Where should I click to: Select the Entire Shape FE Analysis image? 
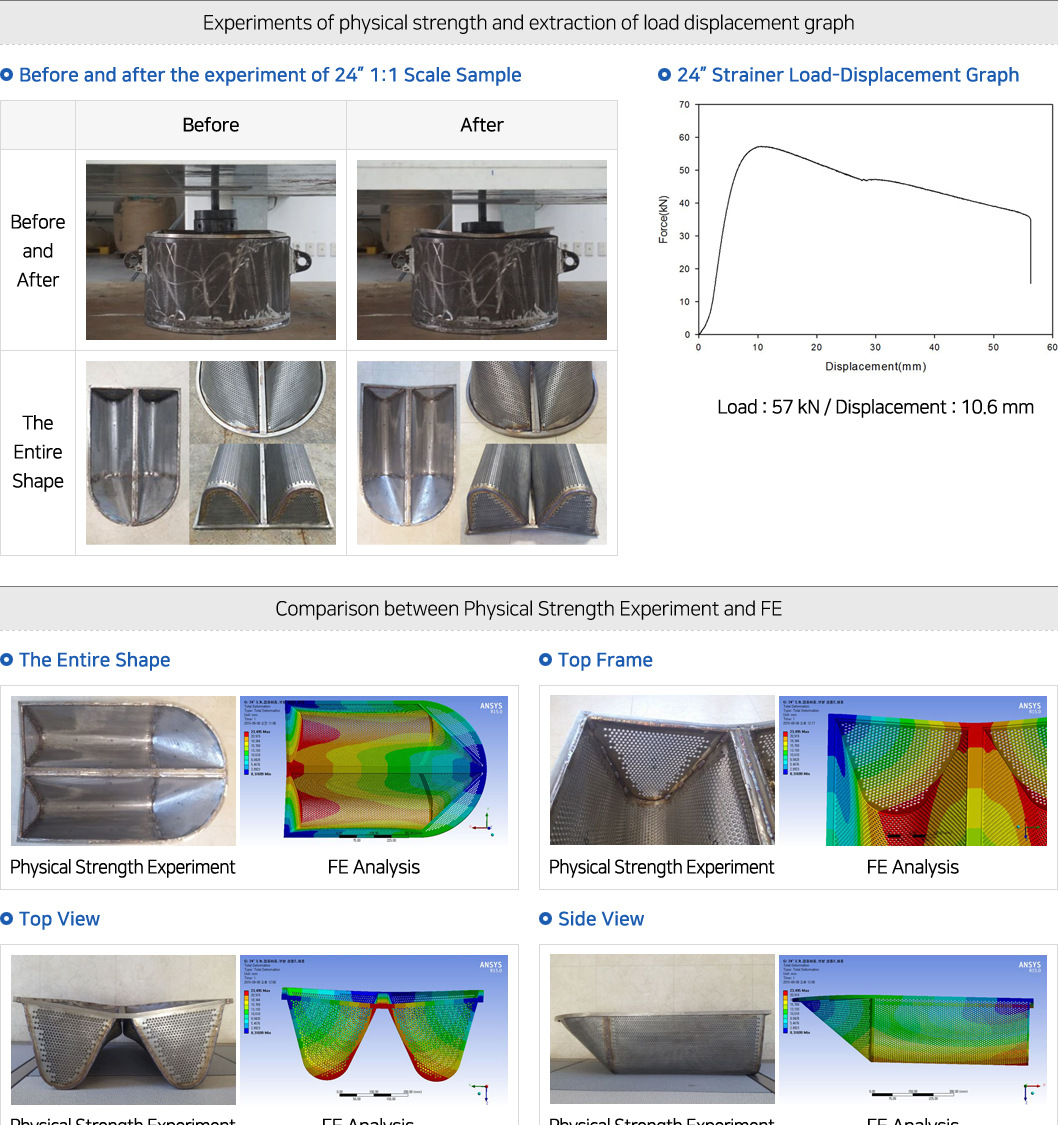coord(374,771)
